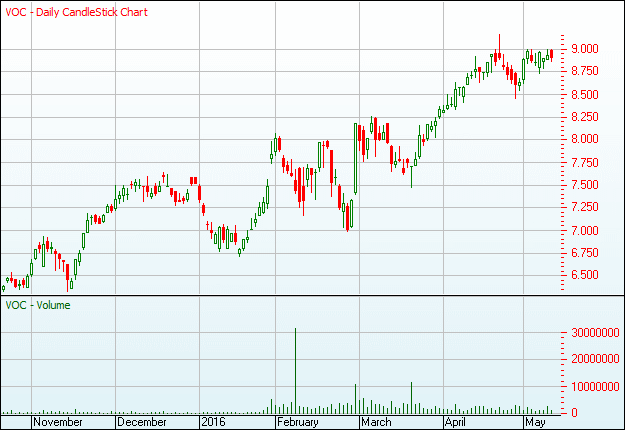Click the February date axis label
Viewport: 625px width, 430px height.
click(298, 422)
